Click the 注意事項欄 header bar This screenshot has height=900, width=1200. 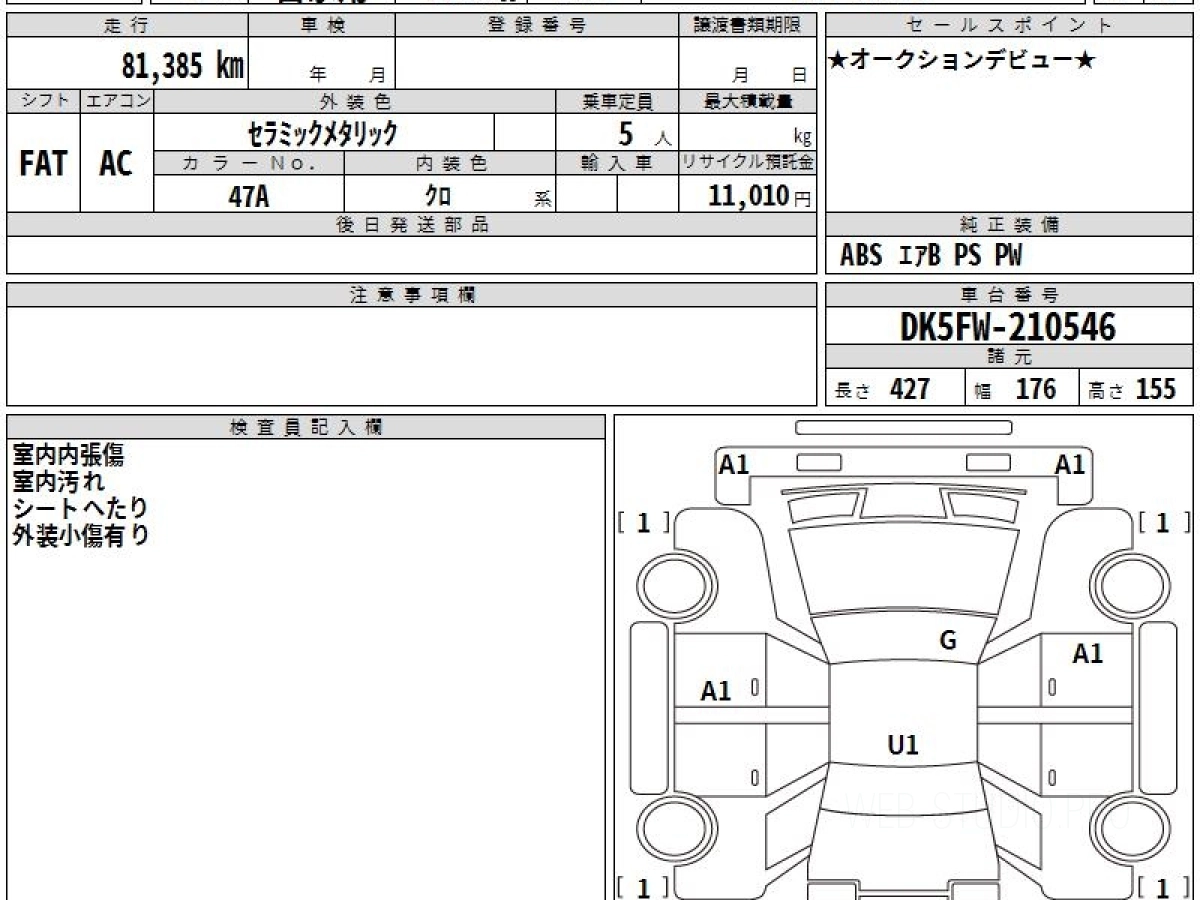coord(412,295)
